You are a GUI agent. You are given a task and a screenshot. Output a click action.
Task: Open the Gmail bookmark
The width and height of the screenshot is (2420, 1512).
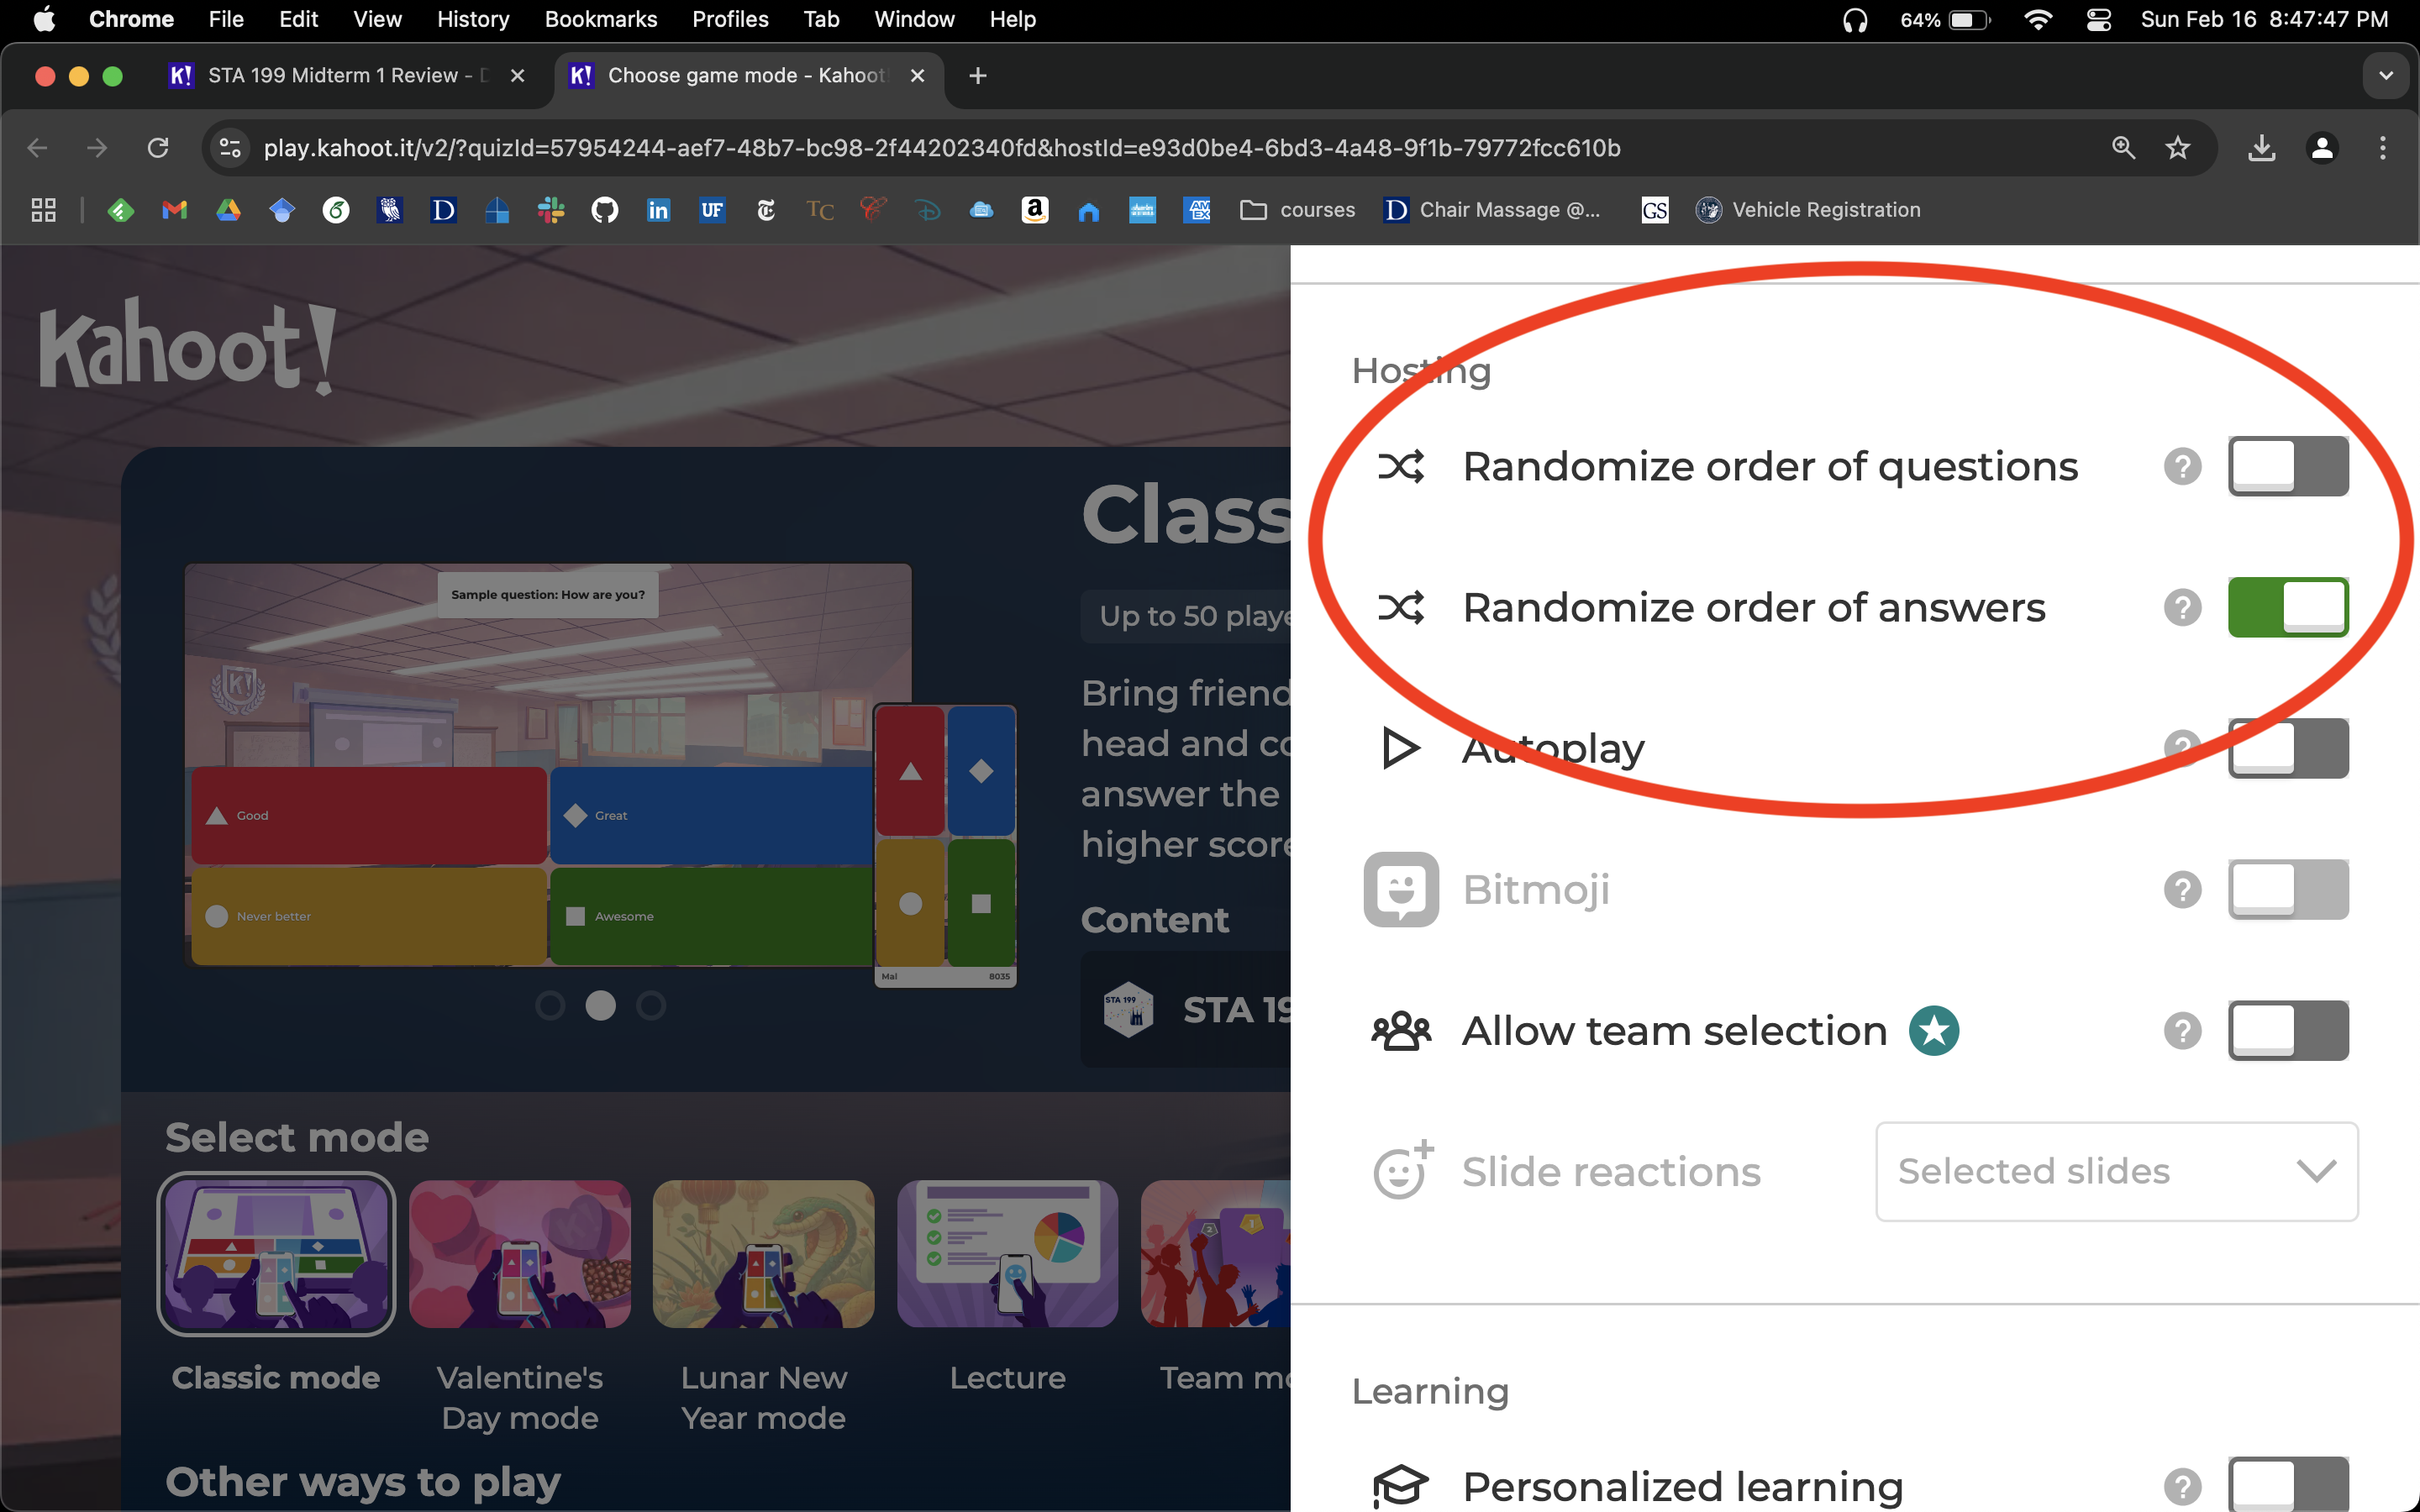pos(175,210)
